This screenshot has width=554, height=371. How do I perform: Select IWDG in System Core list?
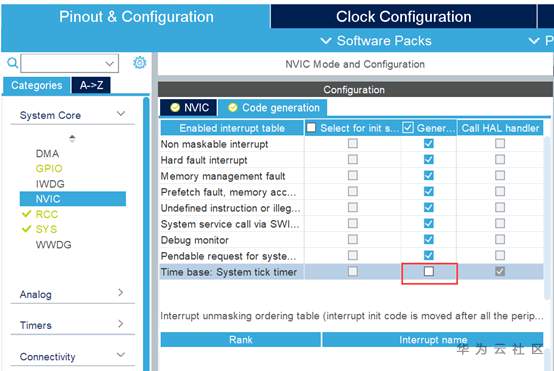(x=50, y=184)
